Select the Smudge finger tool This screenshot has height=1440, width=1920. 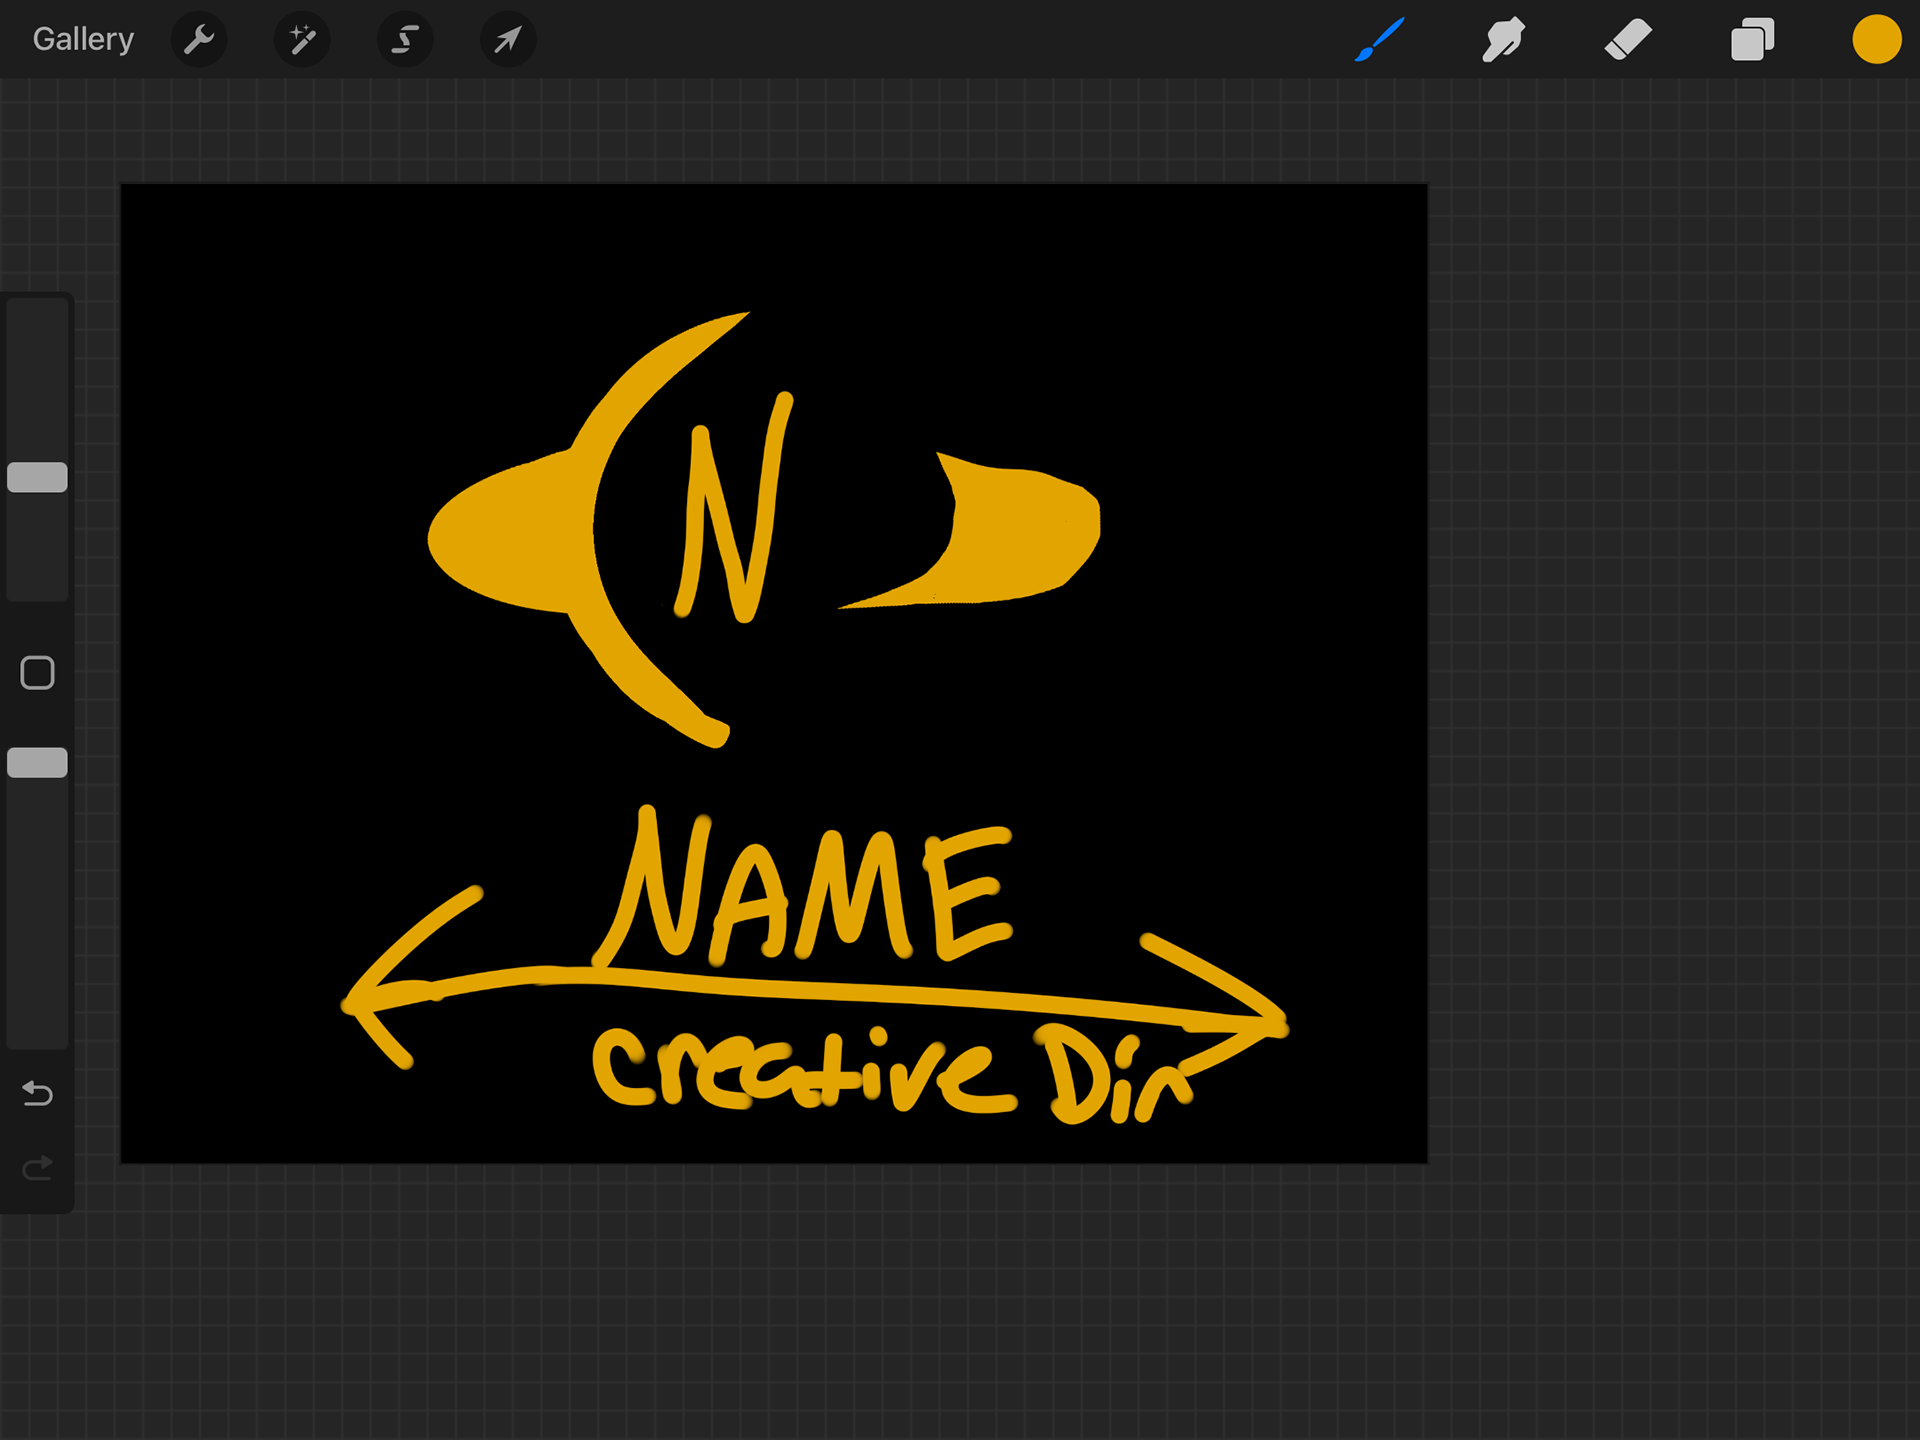point(1503,40)
